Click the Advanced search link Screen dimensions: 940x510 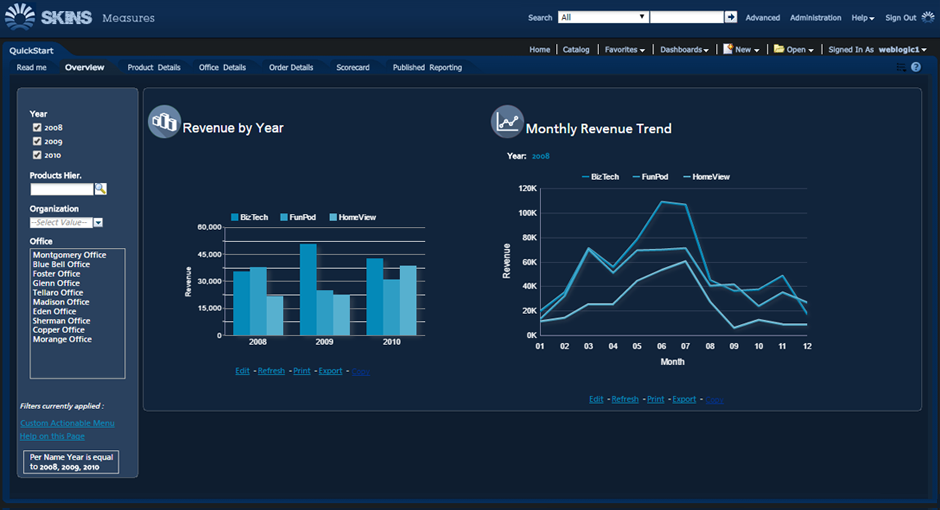click(x=763, y=18)
